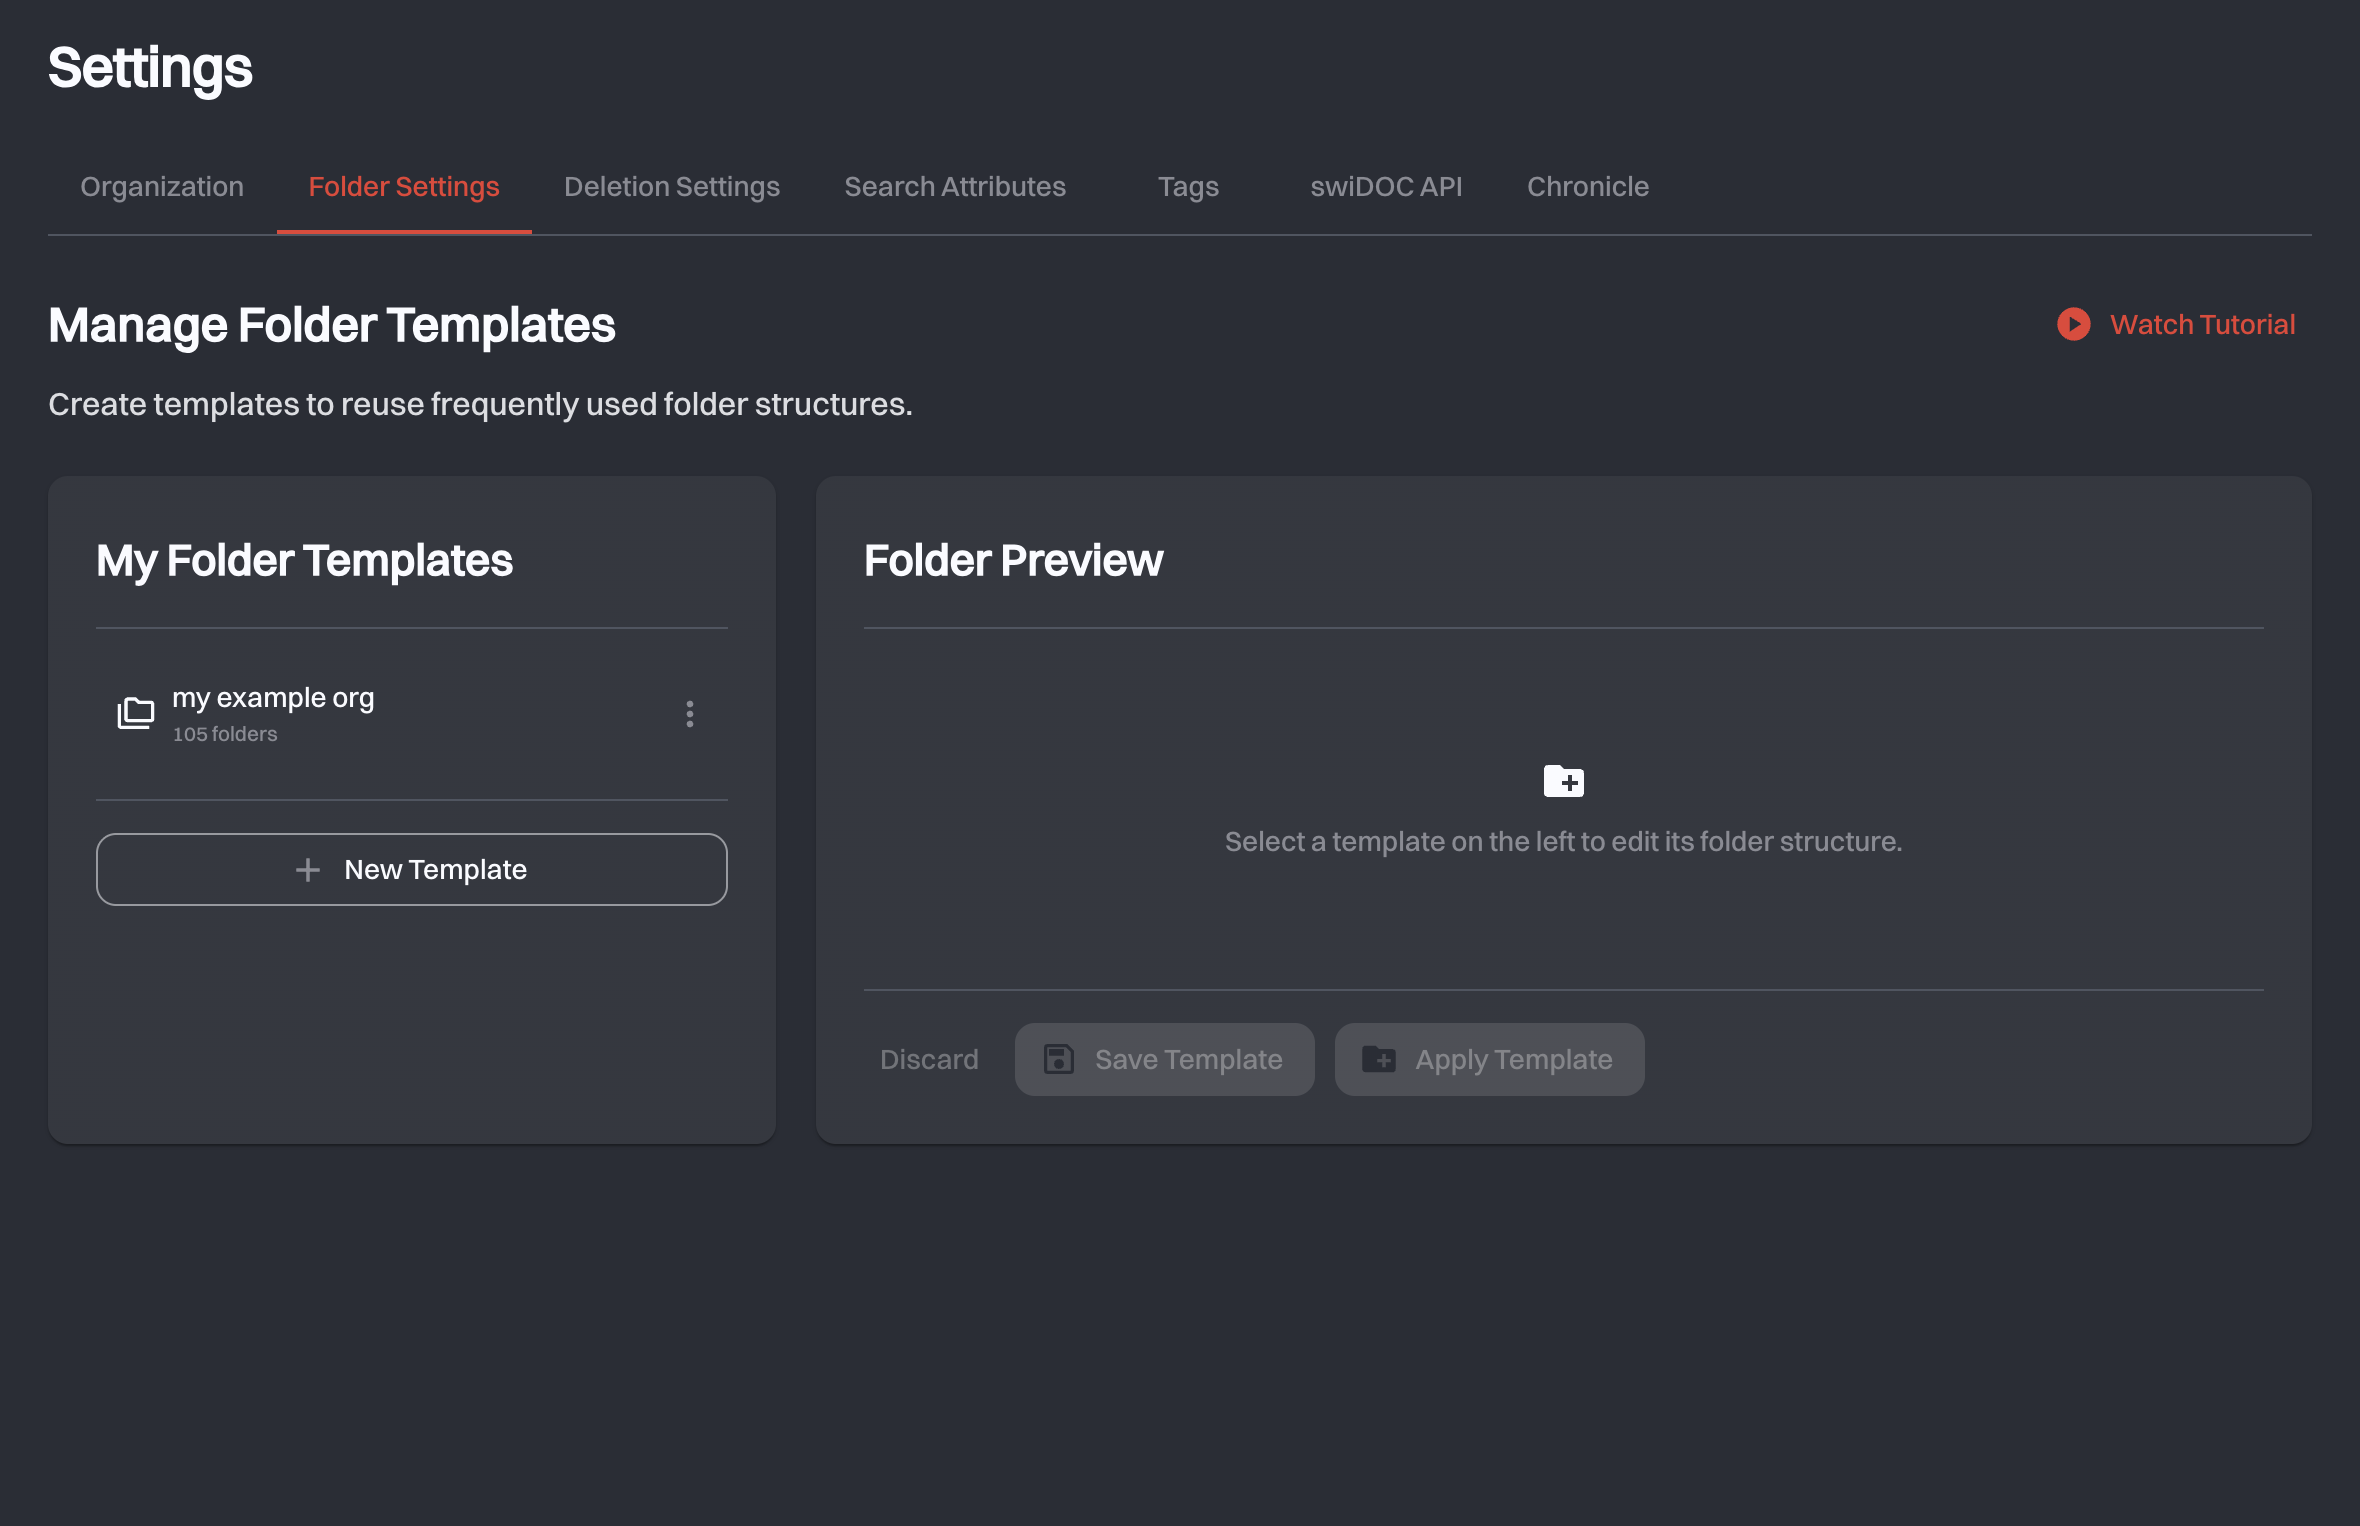Click the 'My Folder Templates' heading
The image size is (2360, 1526).
point(305,561)
